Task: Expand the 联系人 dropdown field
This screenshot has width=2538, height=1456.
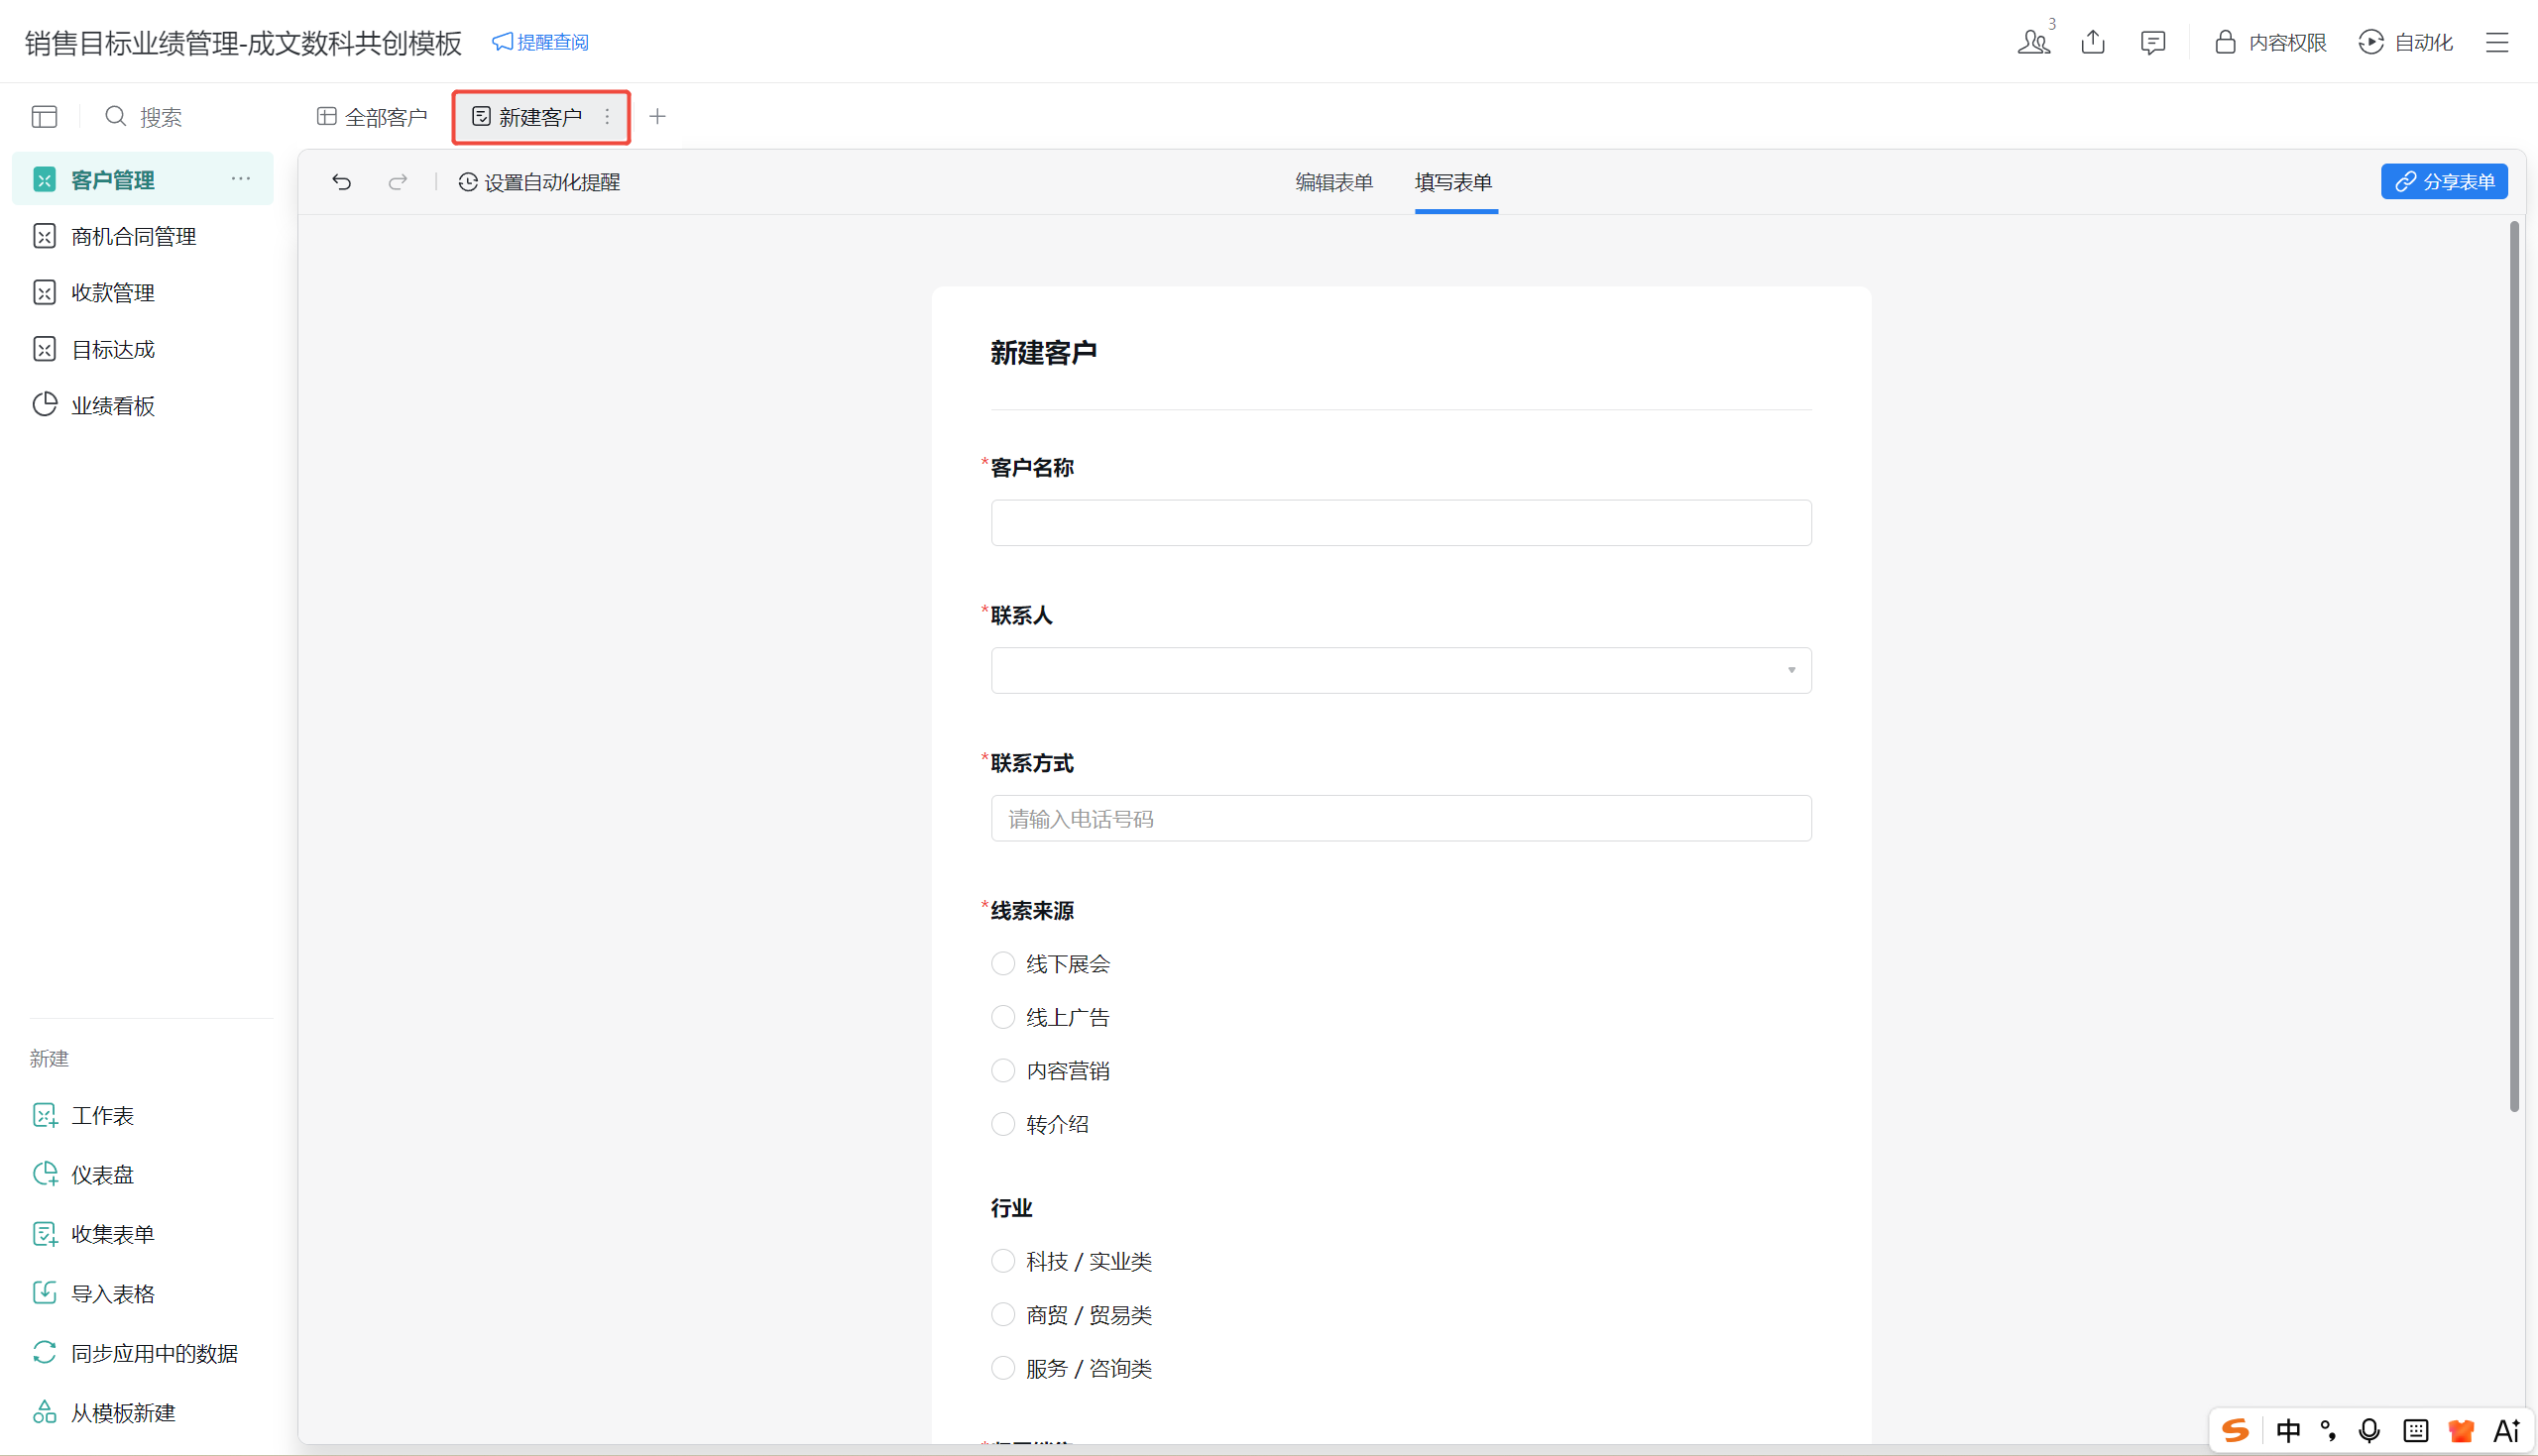Action: pos(1400,670)
